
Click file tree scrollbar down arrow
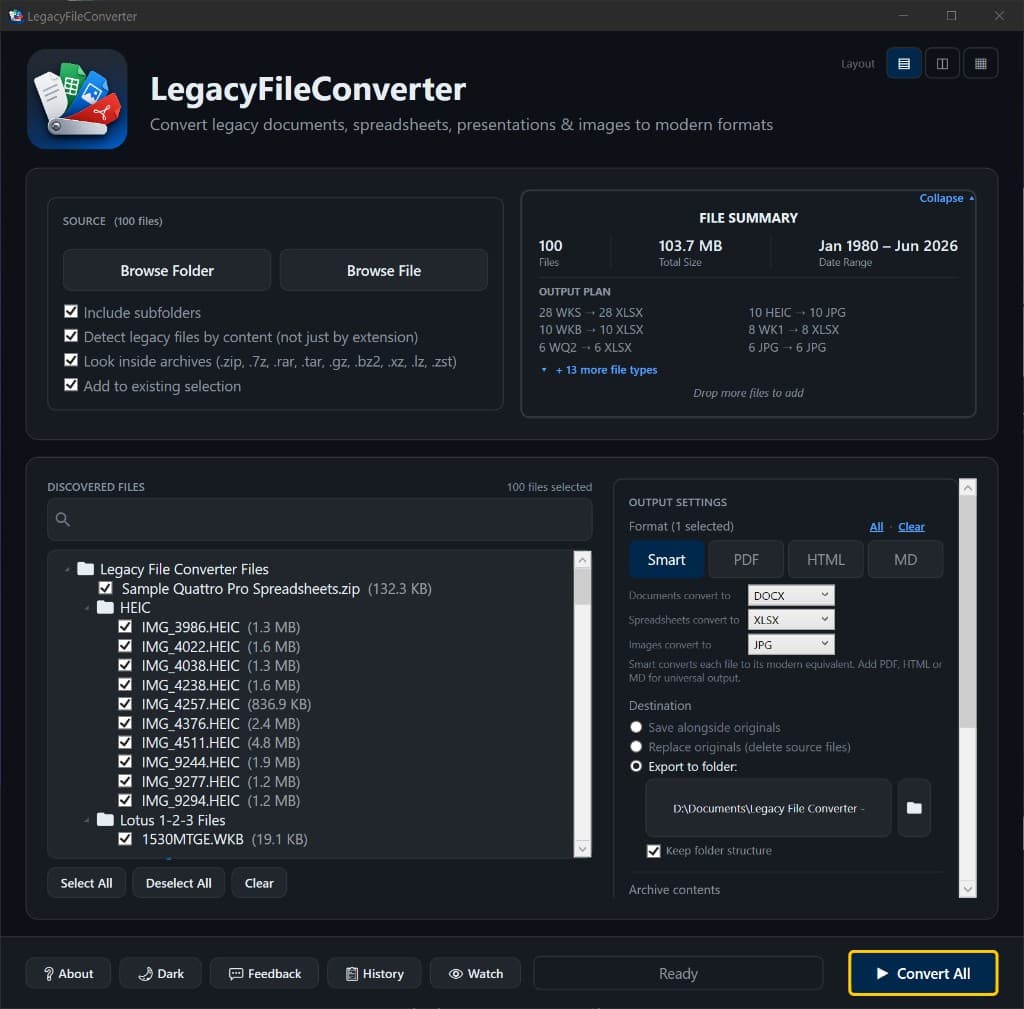582,848
